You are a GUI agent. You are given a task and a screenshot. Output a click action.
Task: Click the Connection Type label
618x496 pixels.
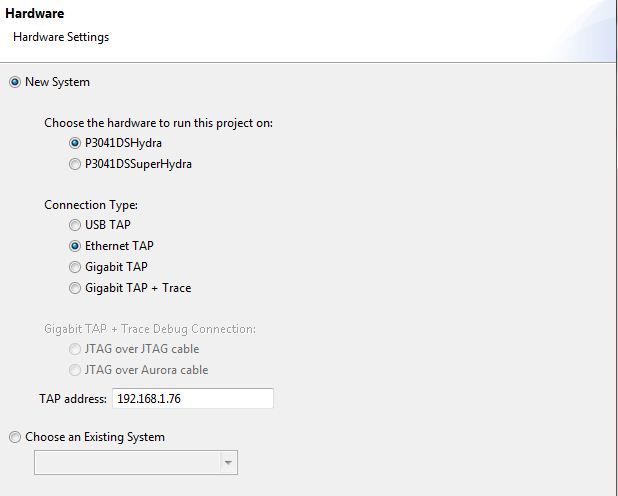[91, 205]
